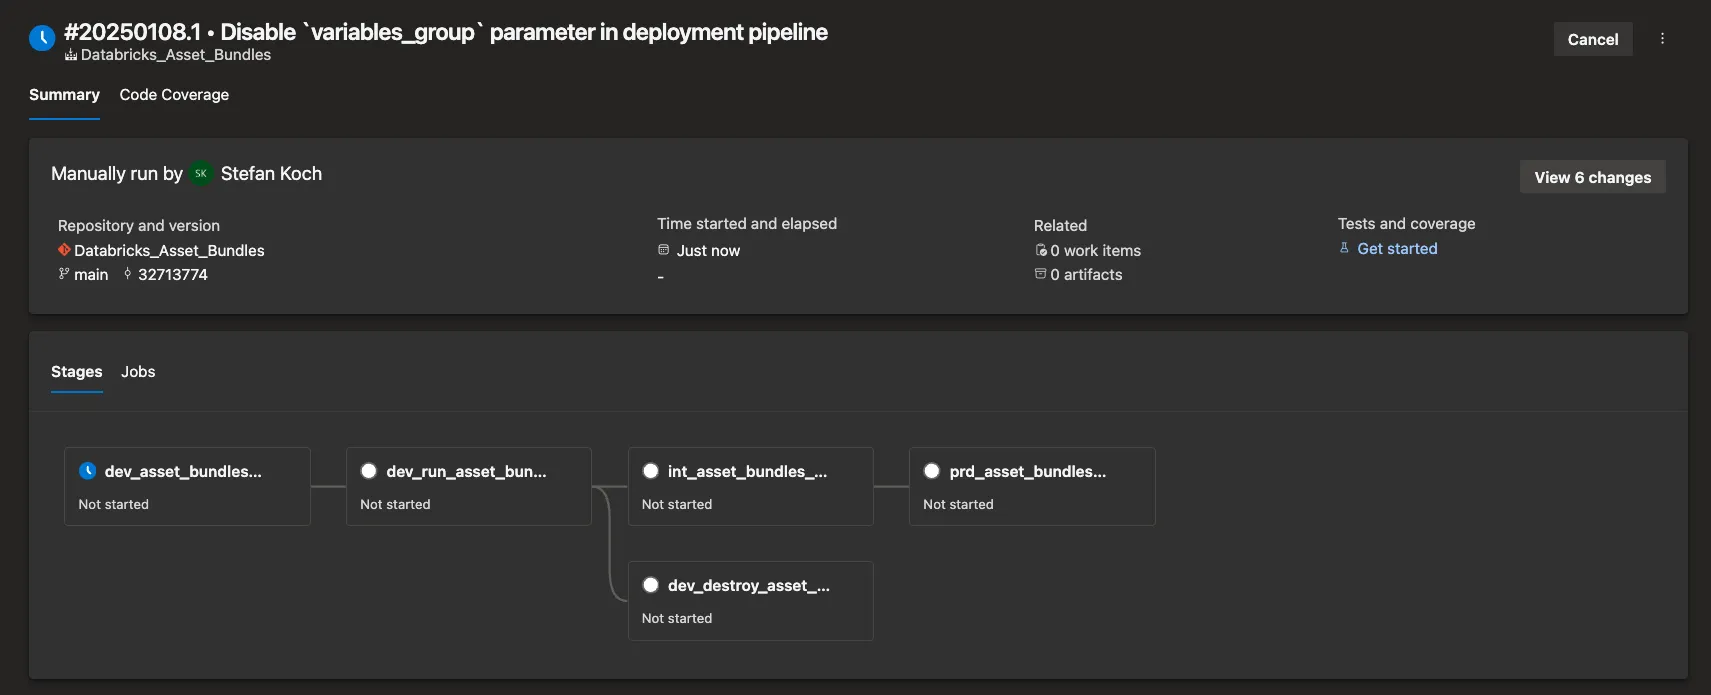Select the prd_asset_bundles stage status circle
Viewport: 1711px width, 695px height.
pos(932,471)
